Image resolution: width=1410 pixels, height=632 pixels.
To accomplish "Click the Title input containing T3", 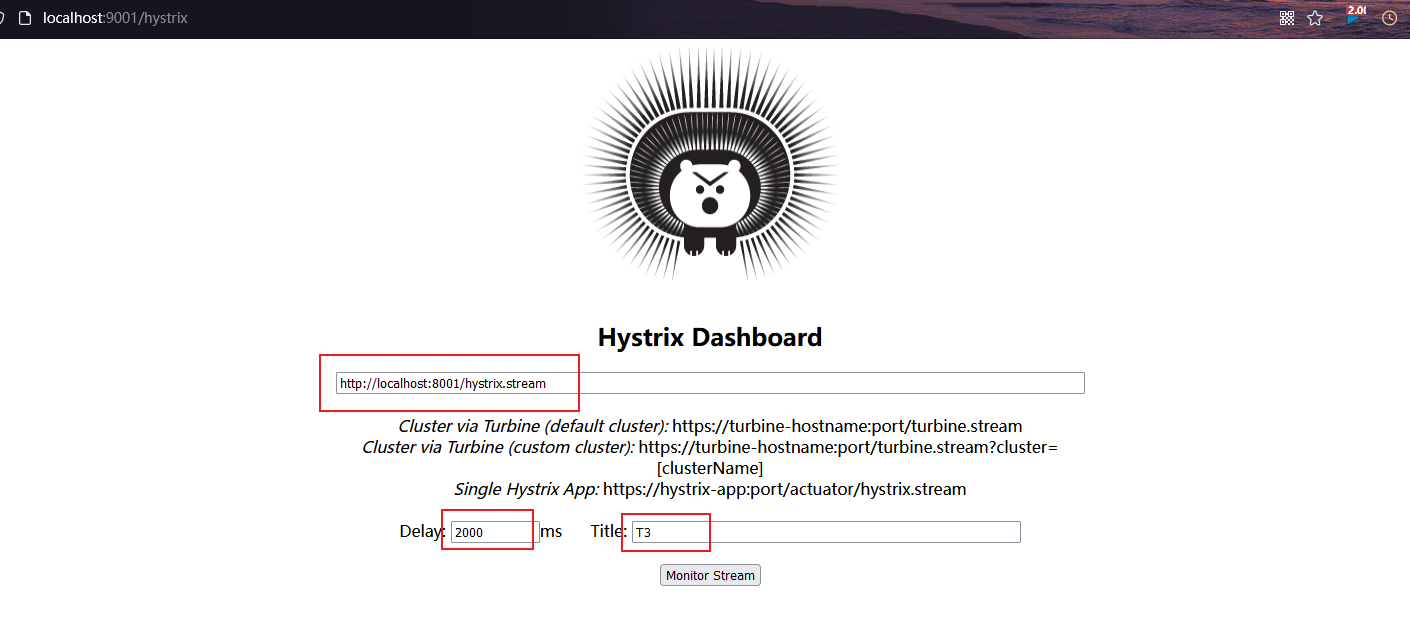I will click(x=825, y=532).
